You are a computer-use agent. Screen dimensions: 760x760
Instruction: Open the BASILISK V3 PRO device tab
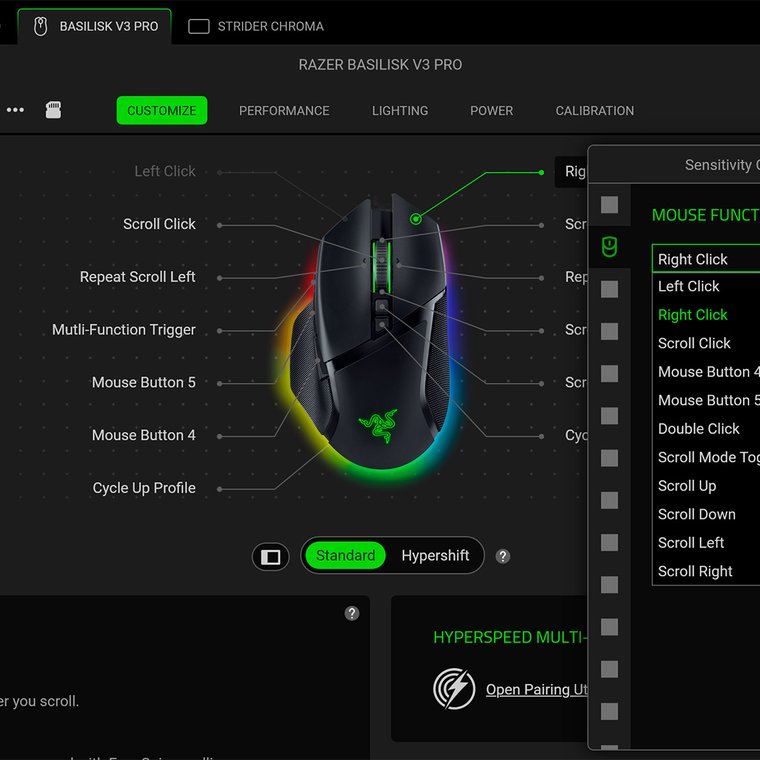coord(95,26)
